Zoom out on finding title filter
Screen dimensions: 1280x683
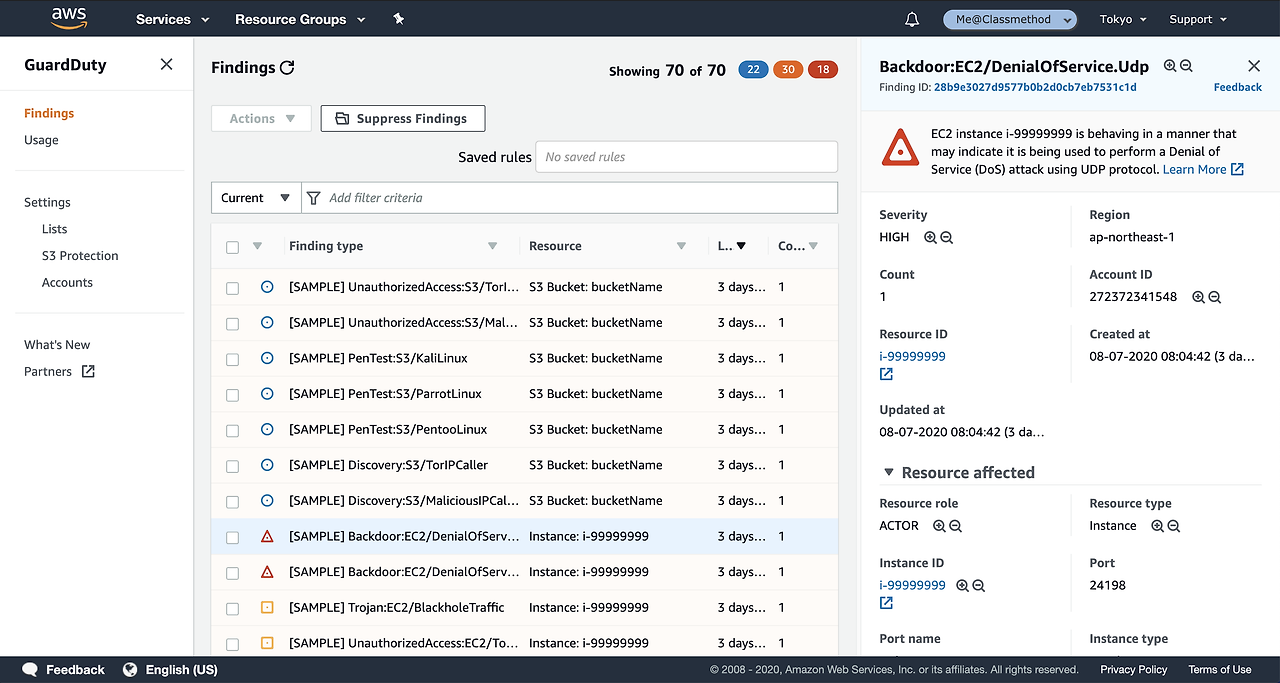tap(1186, 66)
